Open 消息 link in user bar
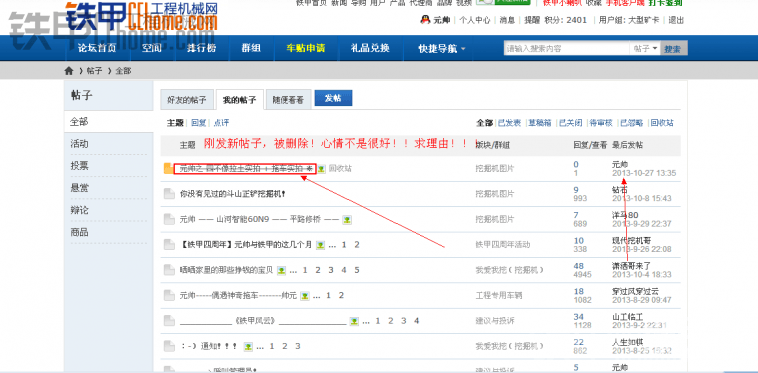 (x=507, y=20)
